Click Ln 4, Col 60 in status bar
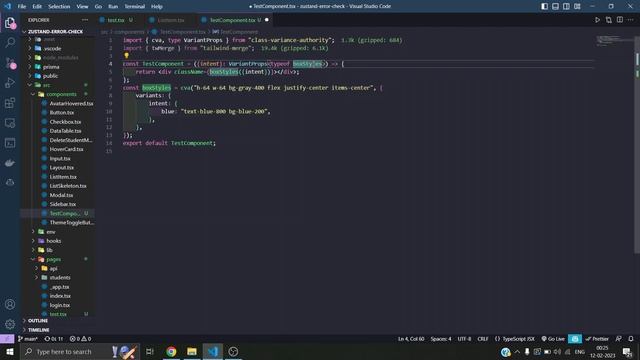This screenshot has height=360, width=640. point(411,339)
